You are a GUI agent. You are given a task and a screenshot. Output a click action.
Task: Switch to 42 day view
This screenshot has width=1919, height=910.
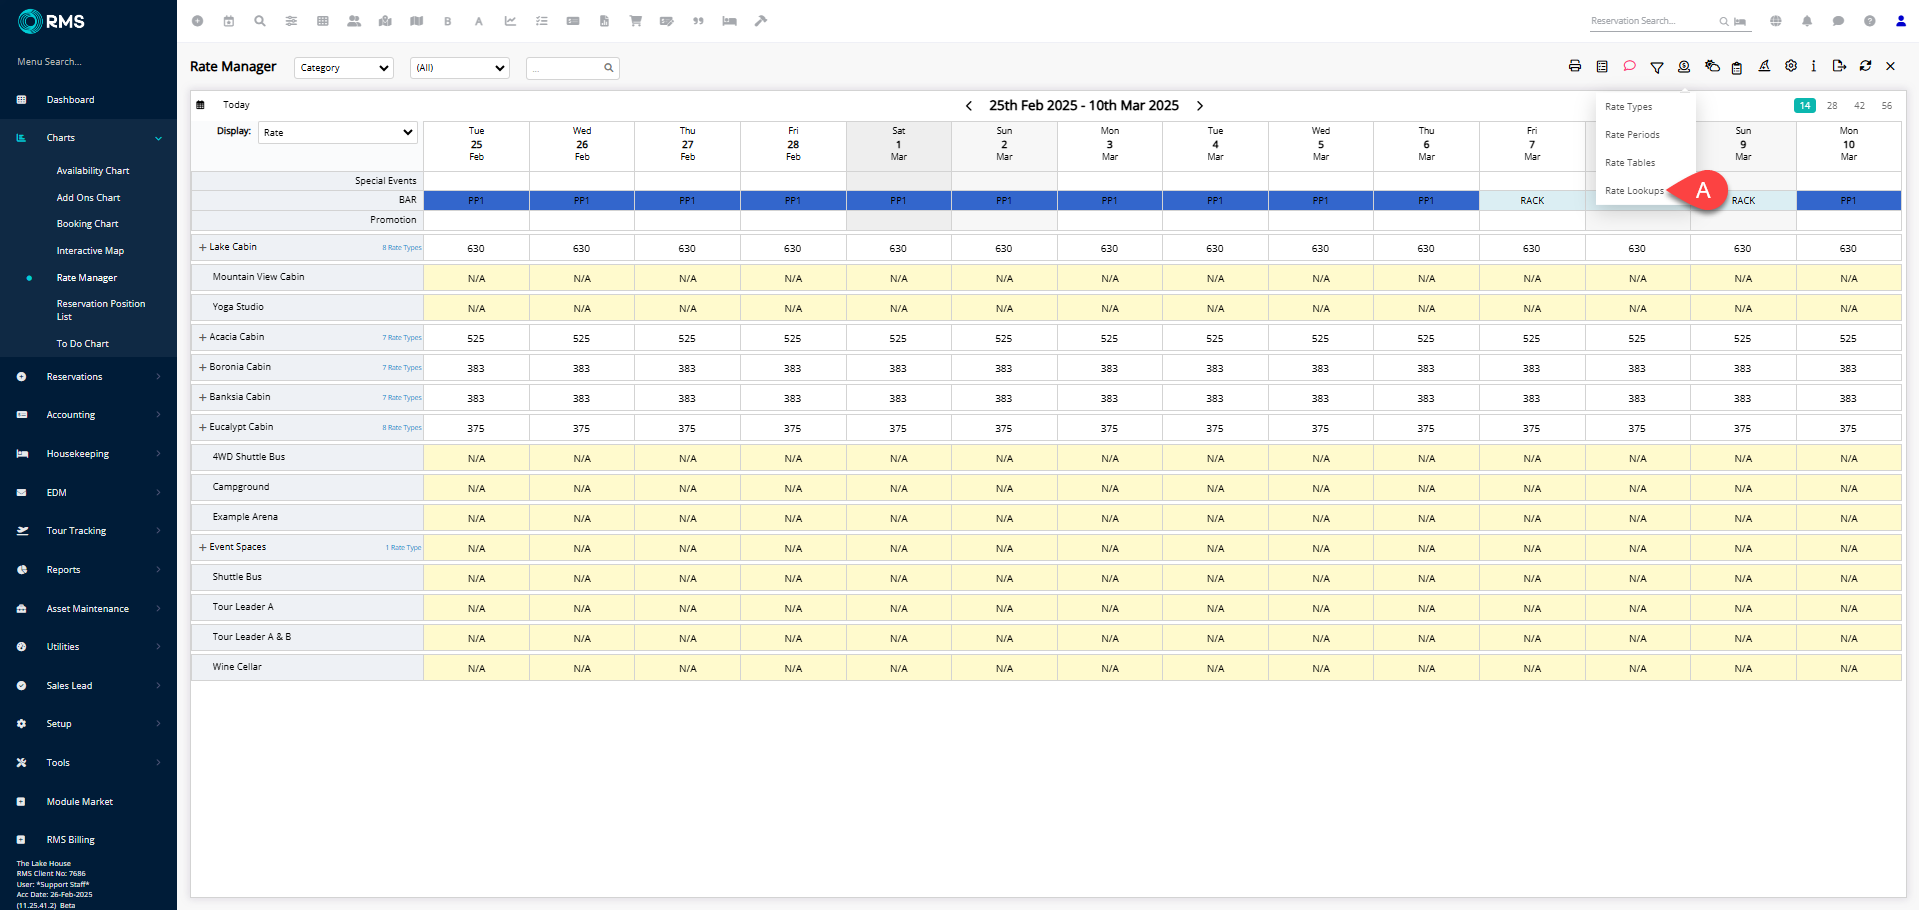(x=1859, y=105)
